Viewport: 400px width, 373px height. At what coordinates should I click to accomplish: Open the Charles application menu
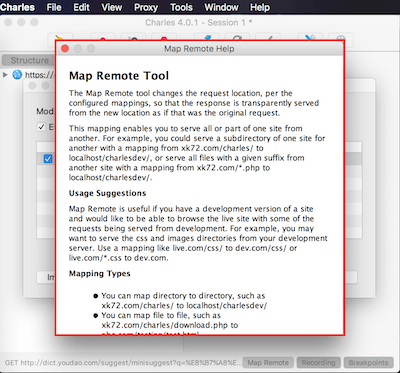17,7
